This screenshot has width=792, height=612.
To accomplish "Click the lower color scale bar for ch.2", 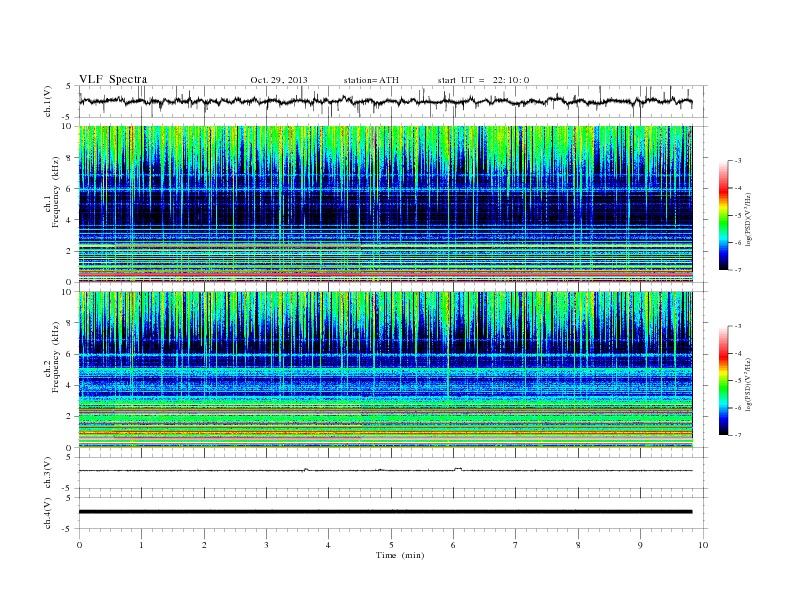I will pyautogui.click(x=723, y=381).
